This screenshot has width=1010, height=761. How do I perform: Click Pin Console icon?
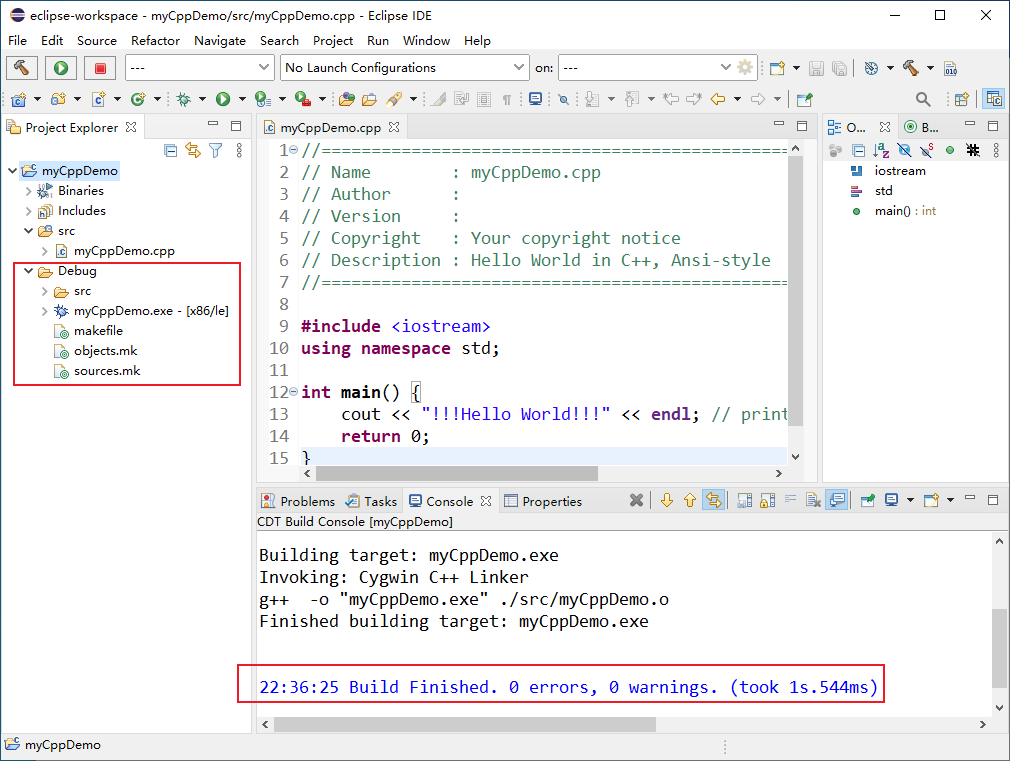coord(868,501)
